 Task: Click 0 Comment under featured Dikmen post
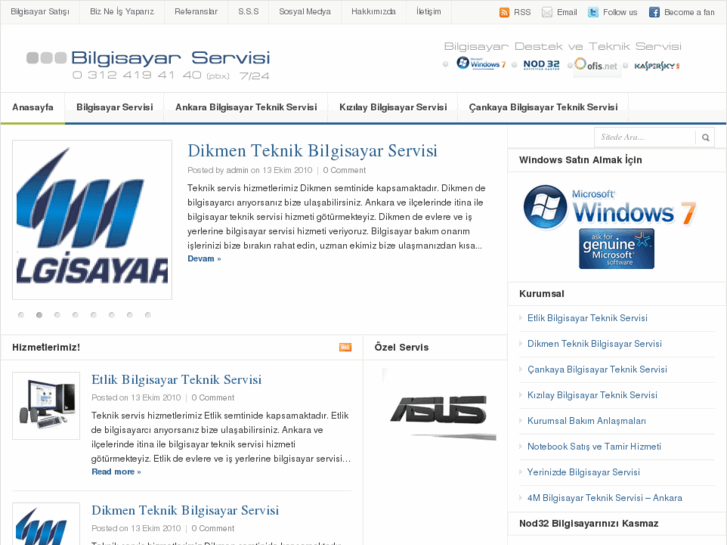pyautogui.click(x=344, y=170)
